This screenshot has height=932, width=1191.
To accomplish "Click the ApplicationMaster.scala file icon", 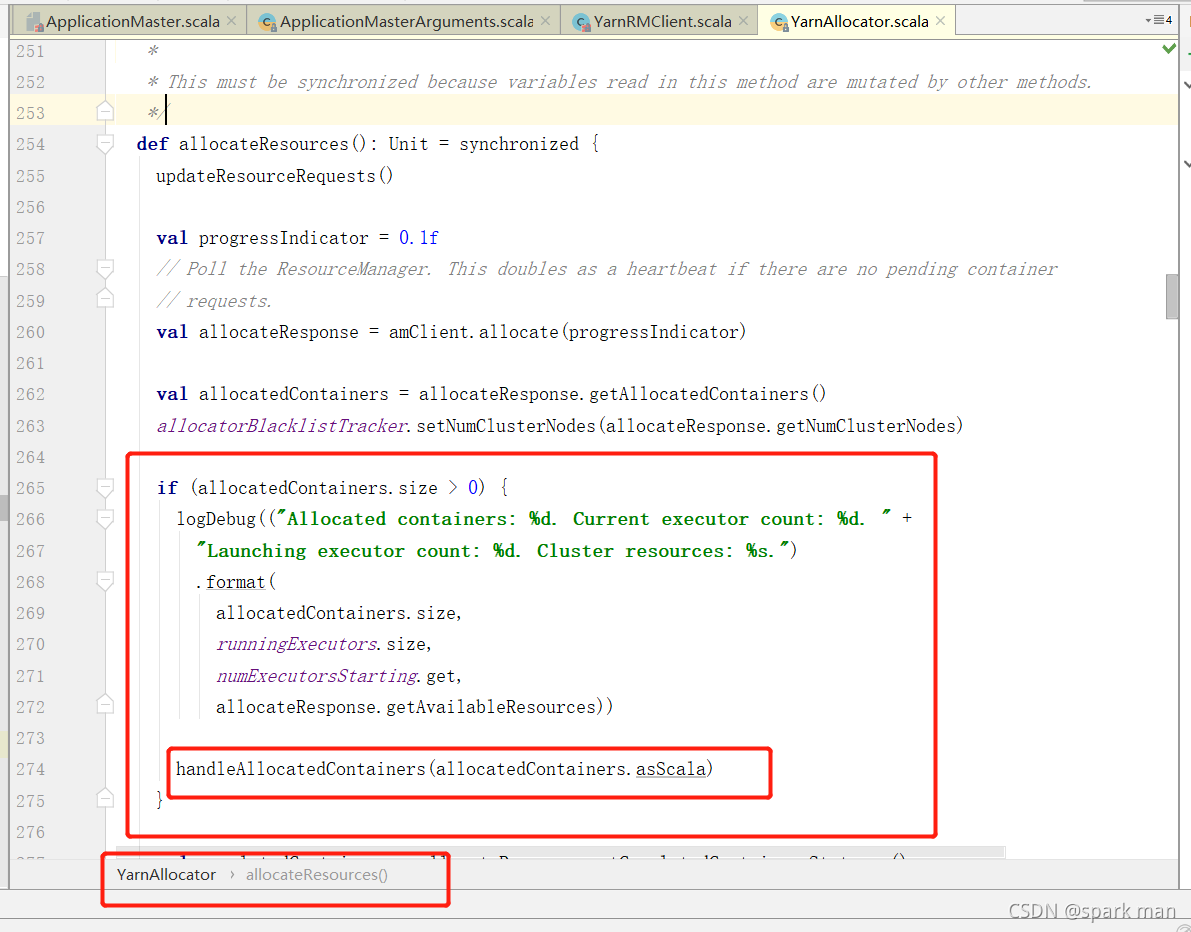I will (34, 22).
